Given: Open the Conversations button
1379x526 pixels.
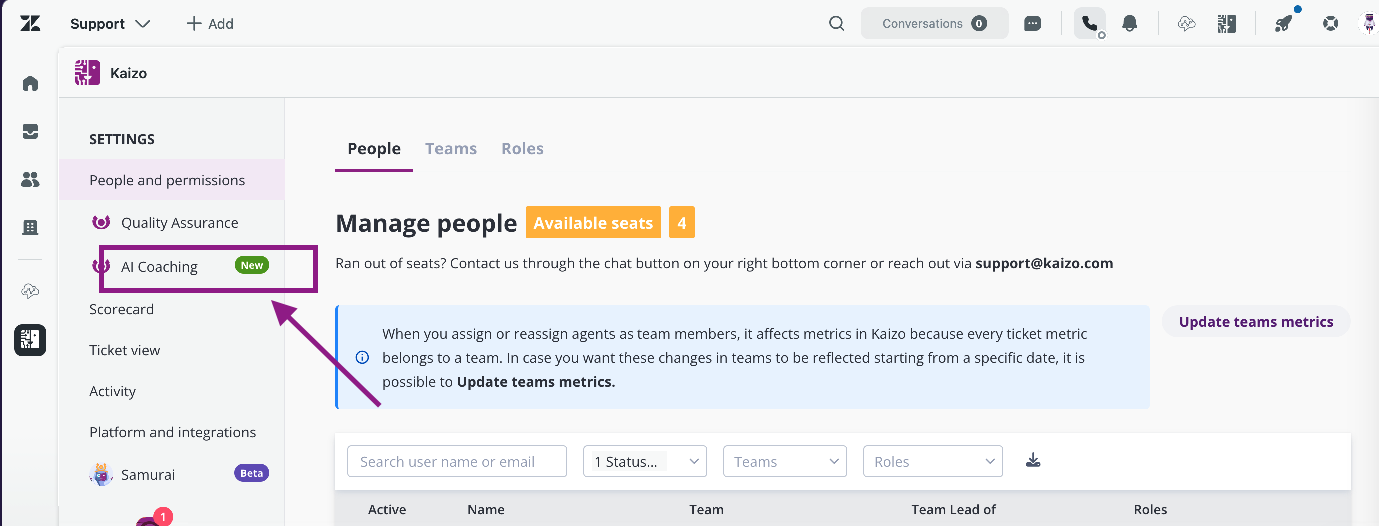Looking at the screenshot, I should pyautogui.click(x=934, y=23).
